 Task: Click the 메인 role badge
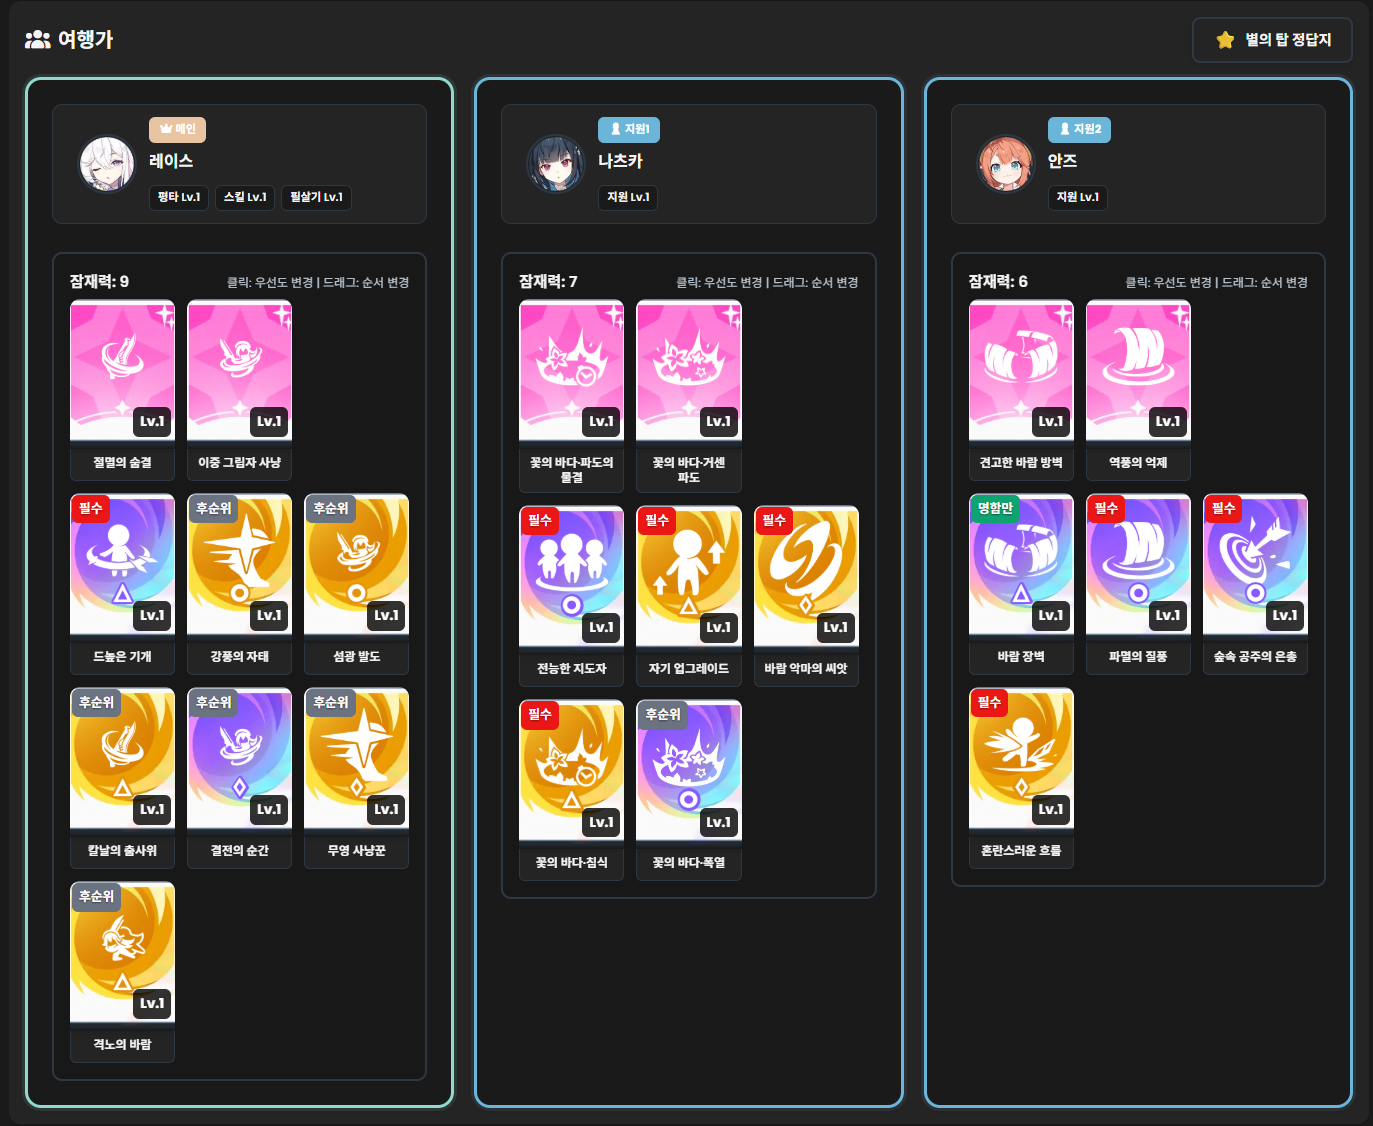coord(177,129)
